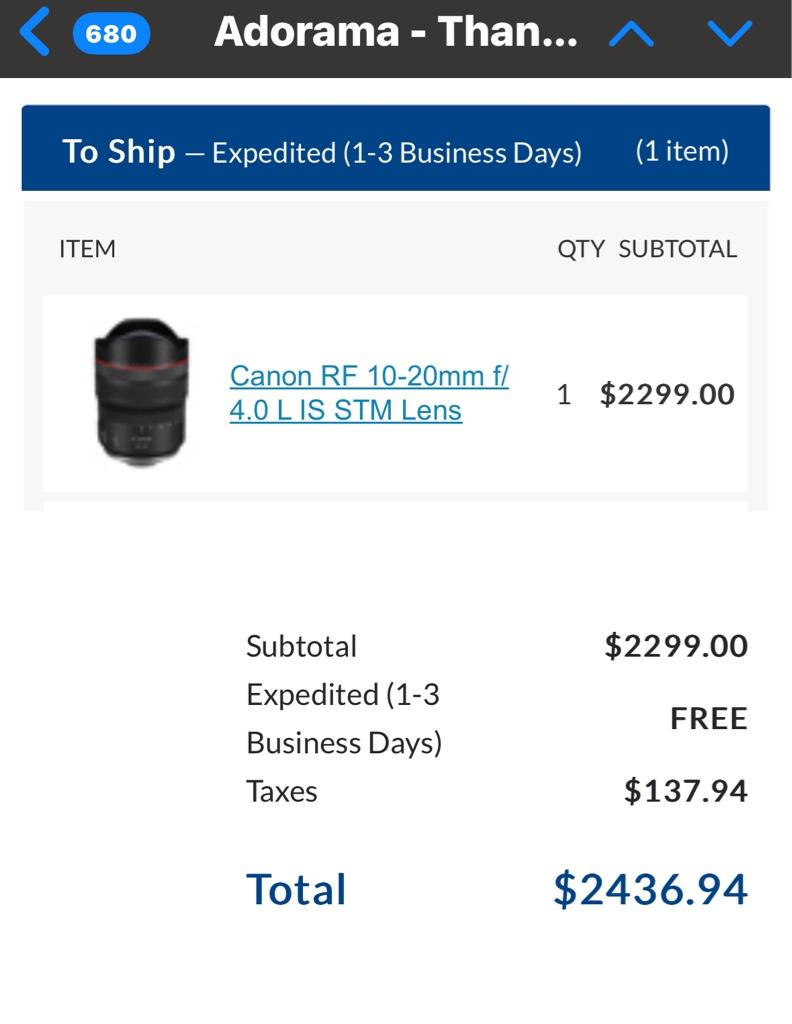Go to next message with down arrow
Viewport: 792px width, 1024px height.
pos(730,33)
